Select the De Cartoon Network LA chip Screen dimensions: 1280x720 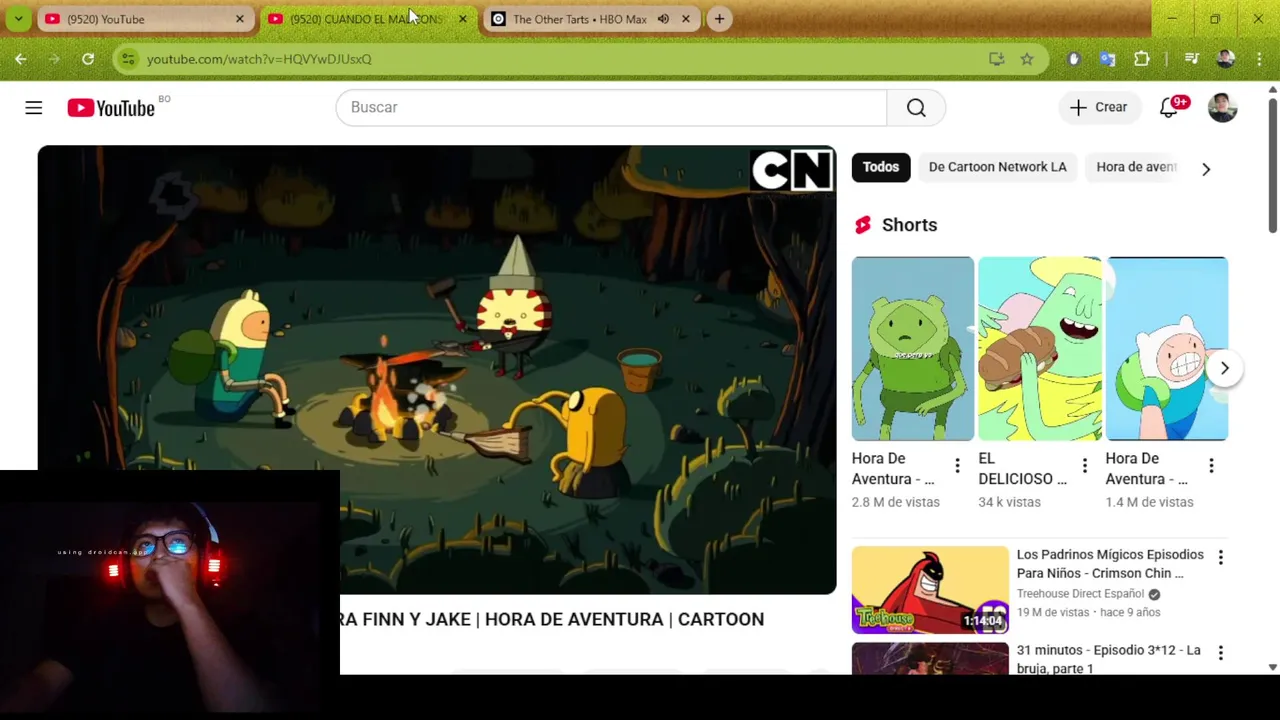[997, 167]
